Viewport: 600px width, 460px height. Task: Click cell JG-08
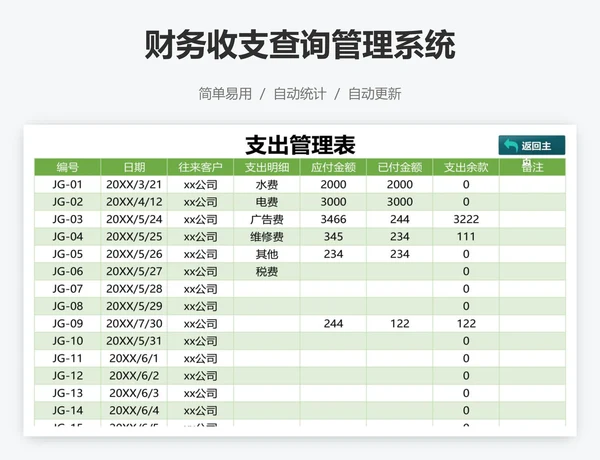coord(67,306)
